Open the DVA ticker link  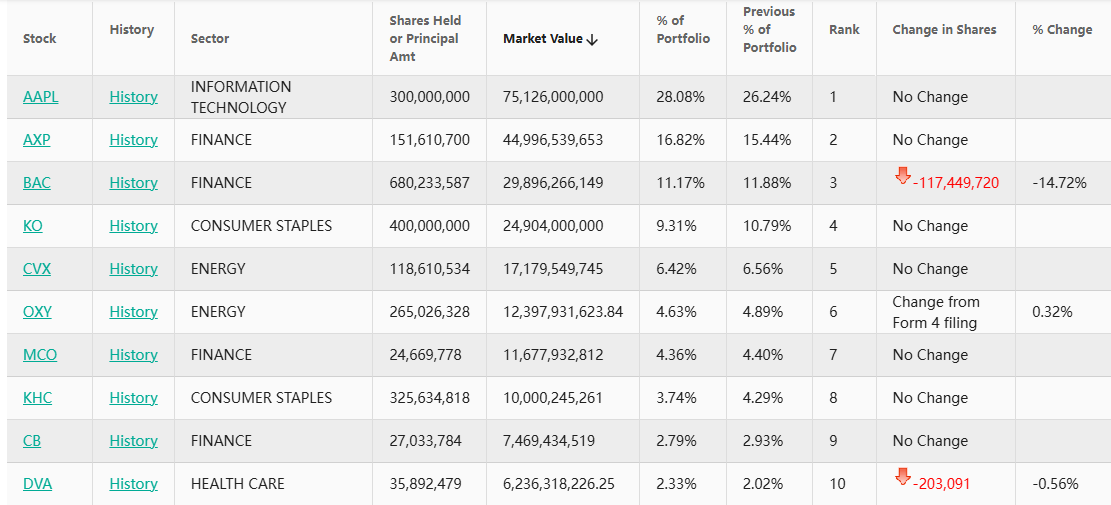[38, 484]
